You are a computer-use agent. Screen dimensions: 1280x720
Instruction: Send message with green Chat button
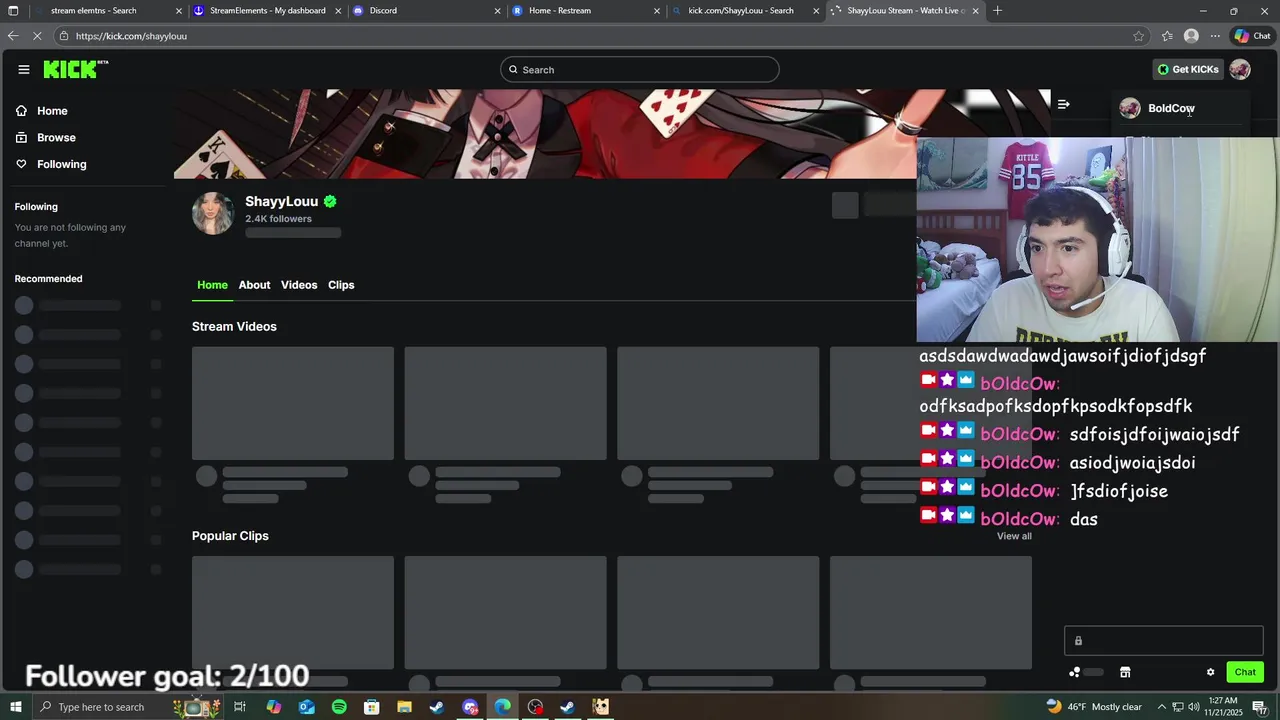click(1245, 672)
